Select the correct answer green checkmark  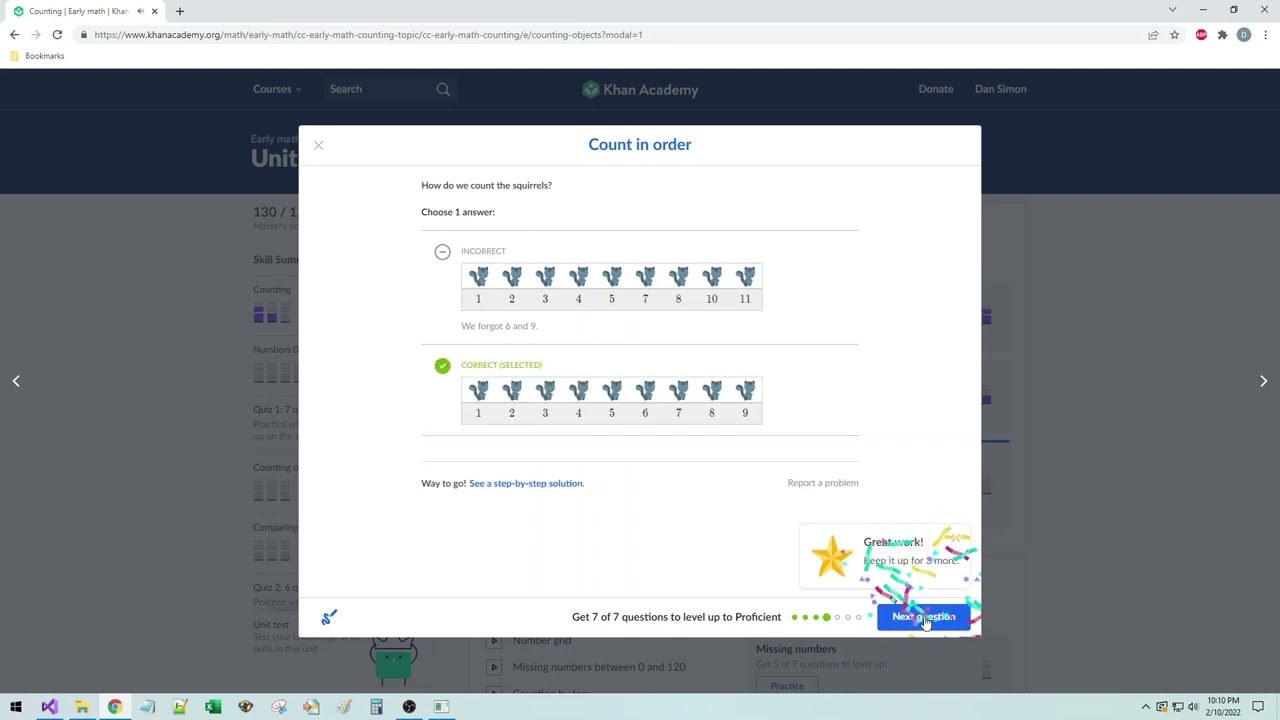tap(442, 366)
